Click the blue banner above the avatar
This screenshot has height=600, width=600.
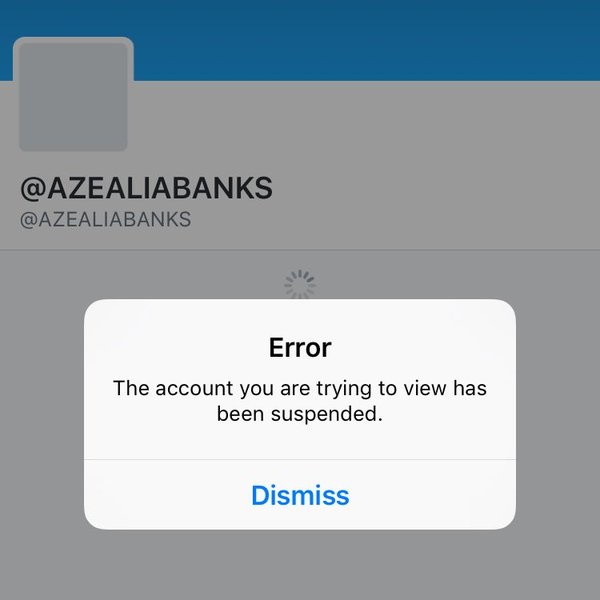click(73, 18)
